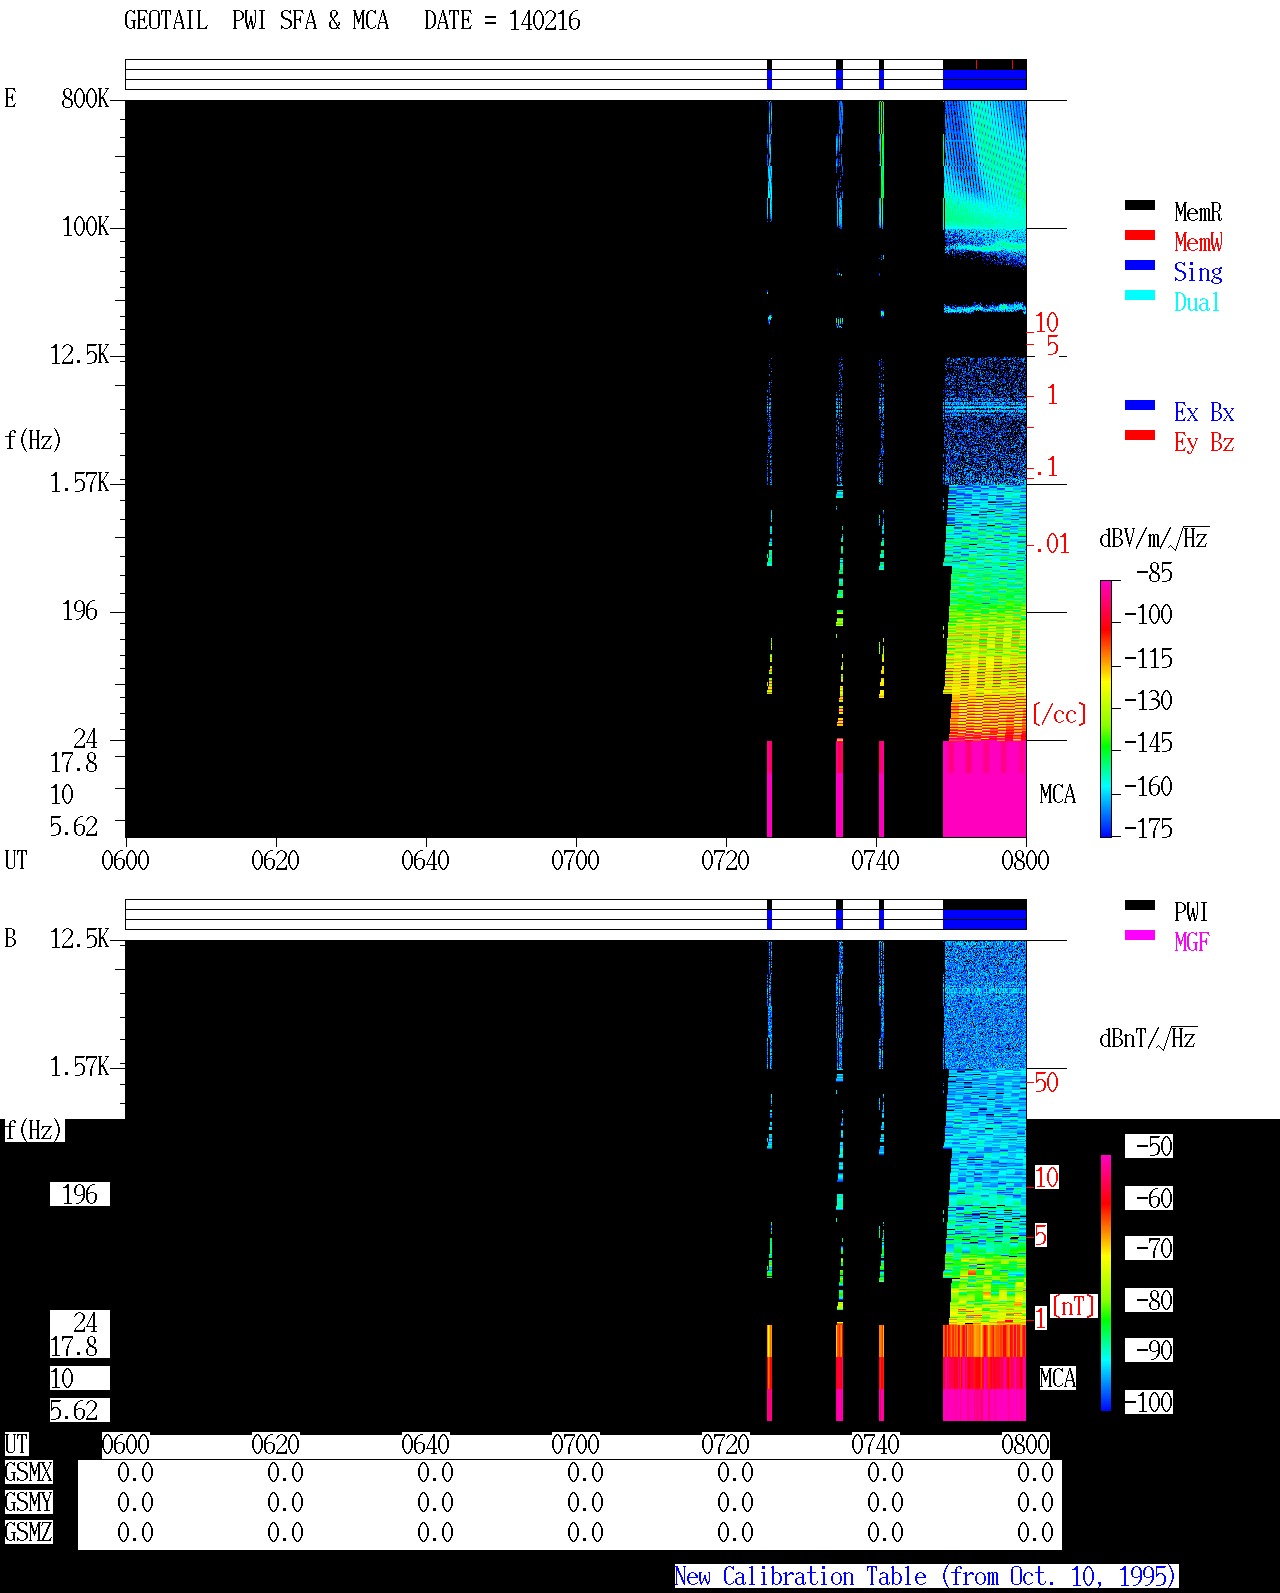The height and width of the screenshot is (1593, 1280).
Task: Click the blue Ex Bx legend swatch
Action: pos(1140,405)
